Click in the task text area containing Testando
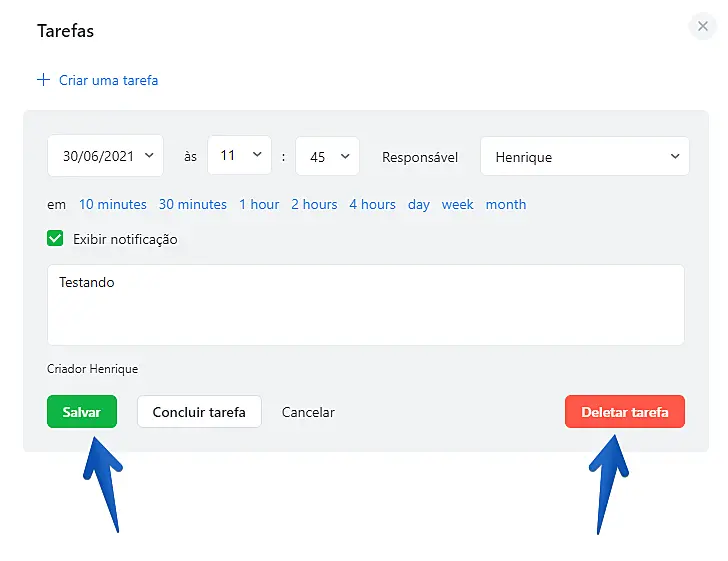Screen dimensions: 728x561 click(x=365, y=305)
